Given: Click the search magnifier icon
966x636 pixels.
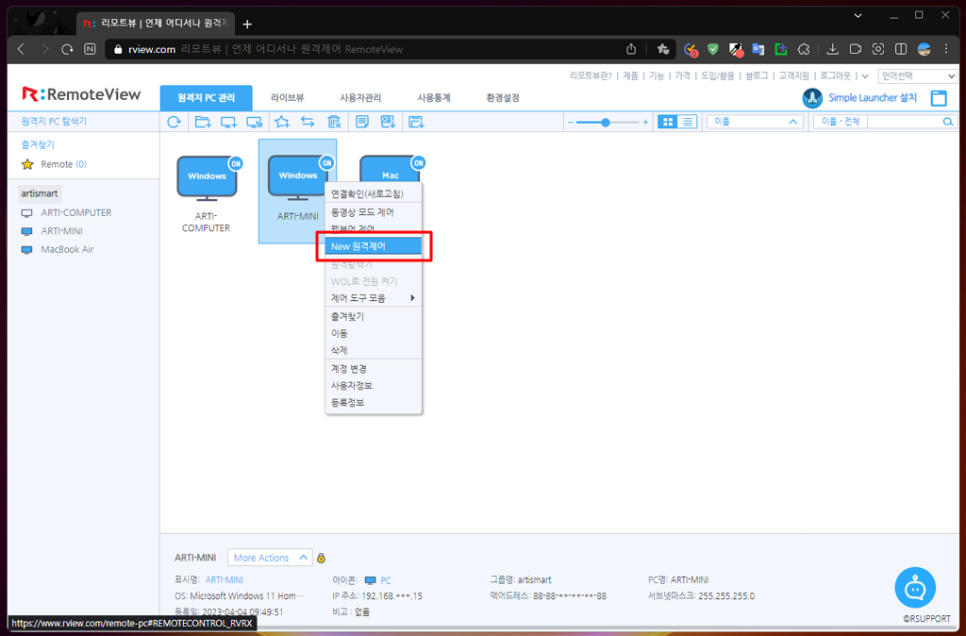Looking at the screenshot, I should [948, 122].
